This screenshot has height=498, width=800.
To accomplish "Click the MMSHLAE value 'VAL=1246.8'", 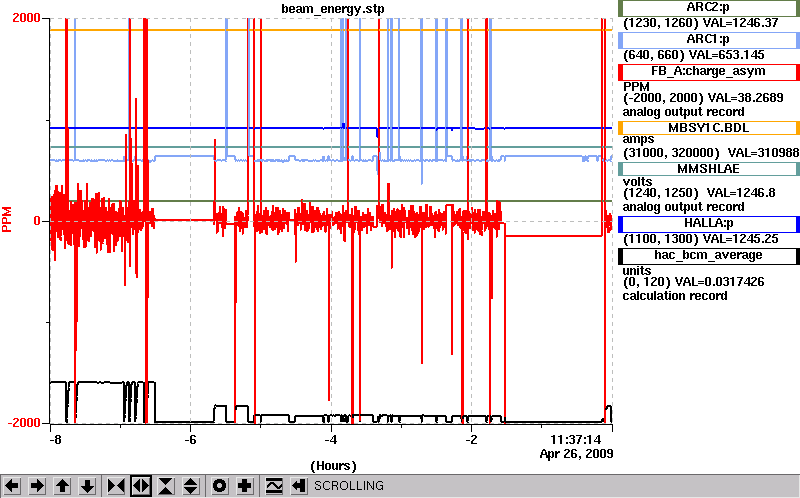I will click(x=741, y=193).
